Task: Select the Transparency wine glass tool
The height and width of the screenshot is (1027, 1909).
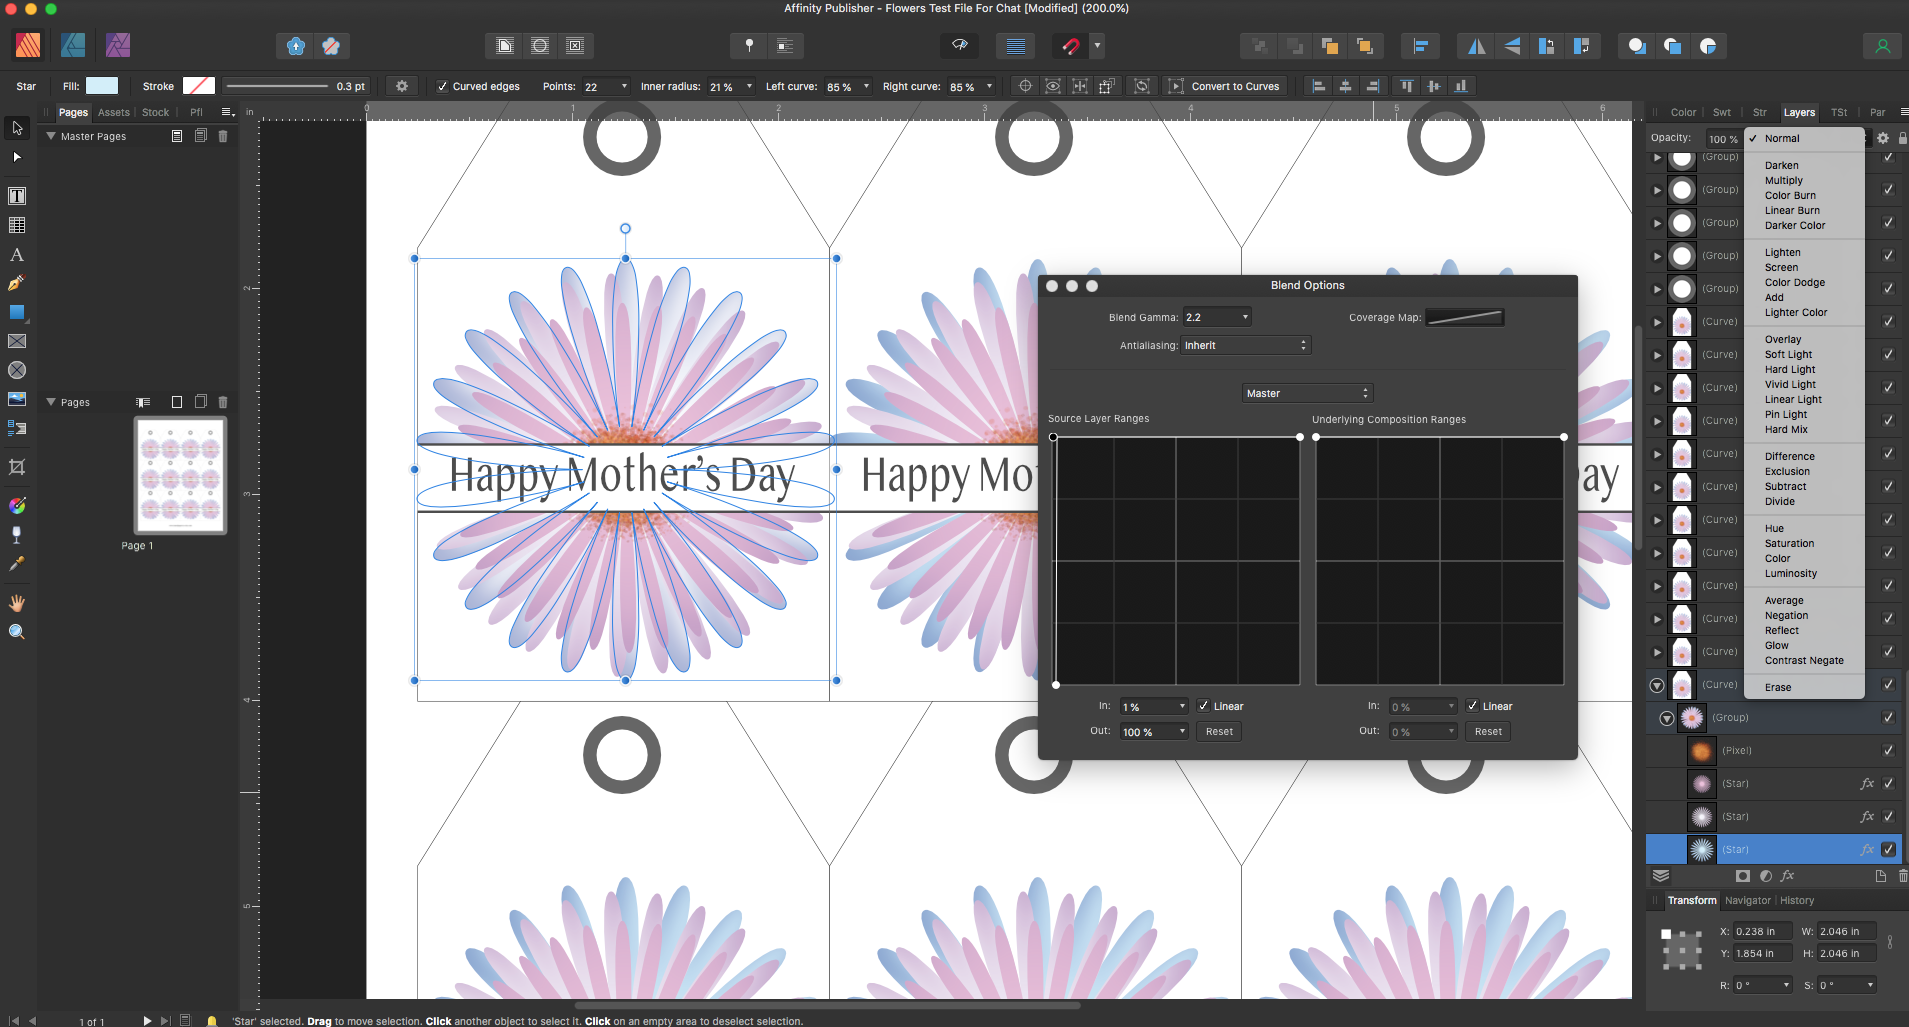Action: point(17,535)
